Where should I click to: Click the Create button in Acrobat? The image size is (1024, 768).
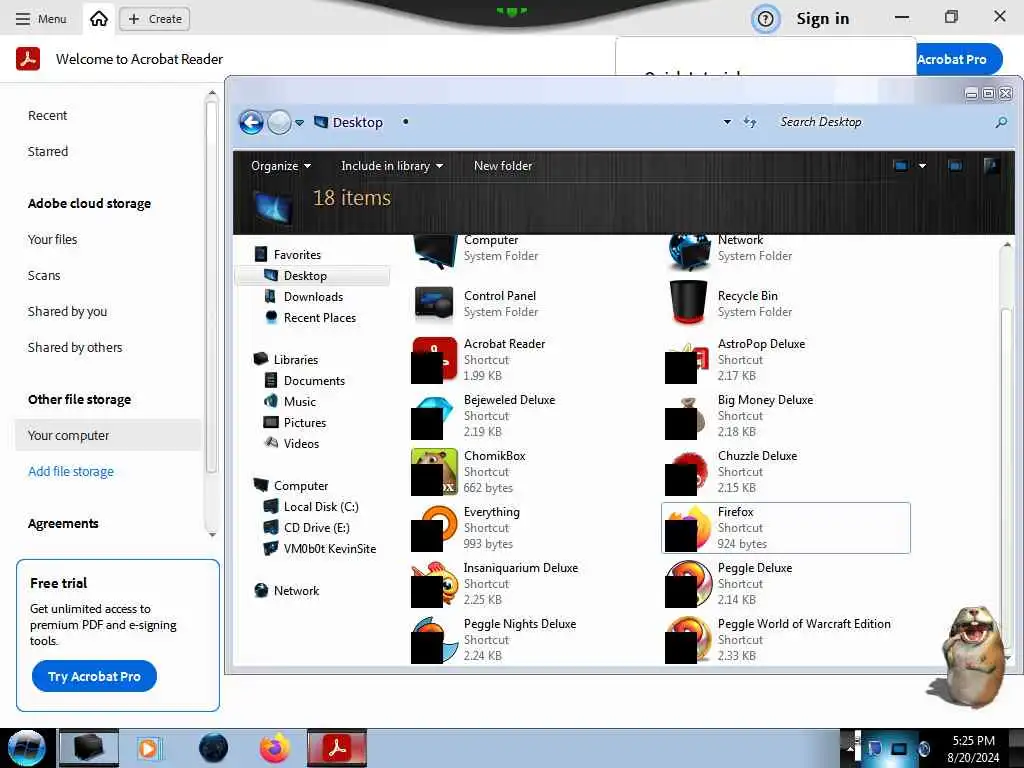pos(155,19)
